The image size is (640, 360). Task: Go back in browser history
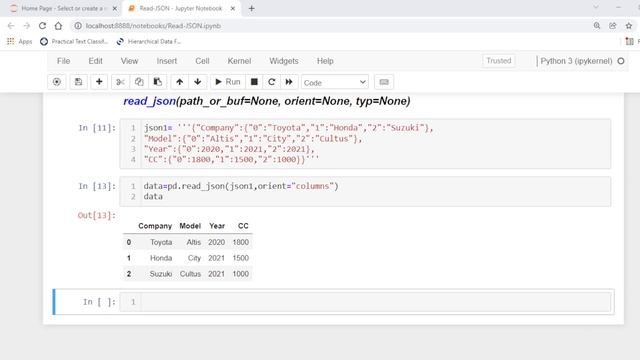[x=11, y=26]
